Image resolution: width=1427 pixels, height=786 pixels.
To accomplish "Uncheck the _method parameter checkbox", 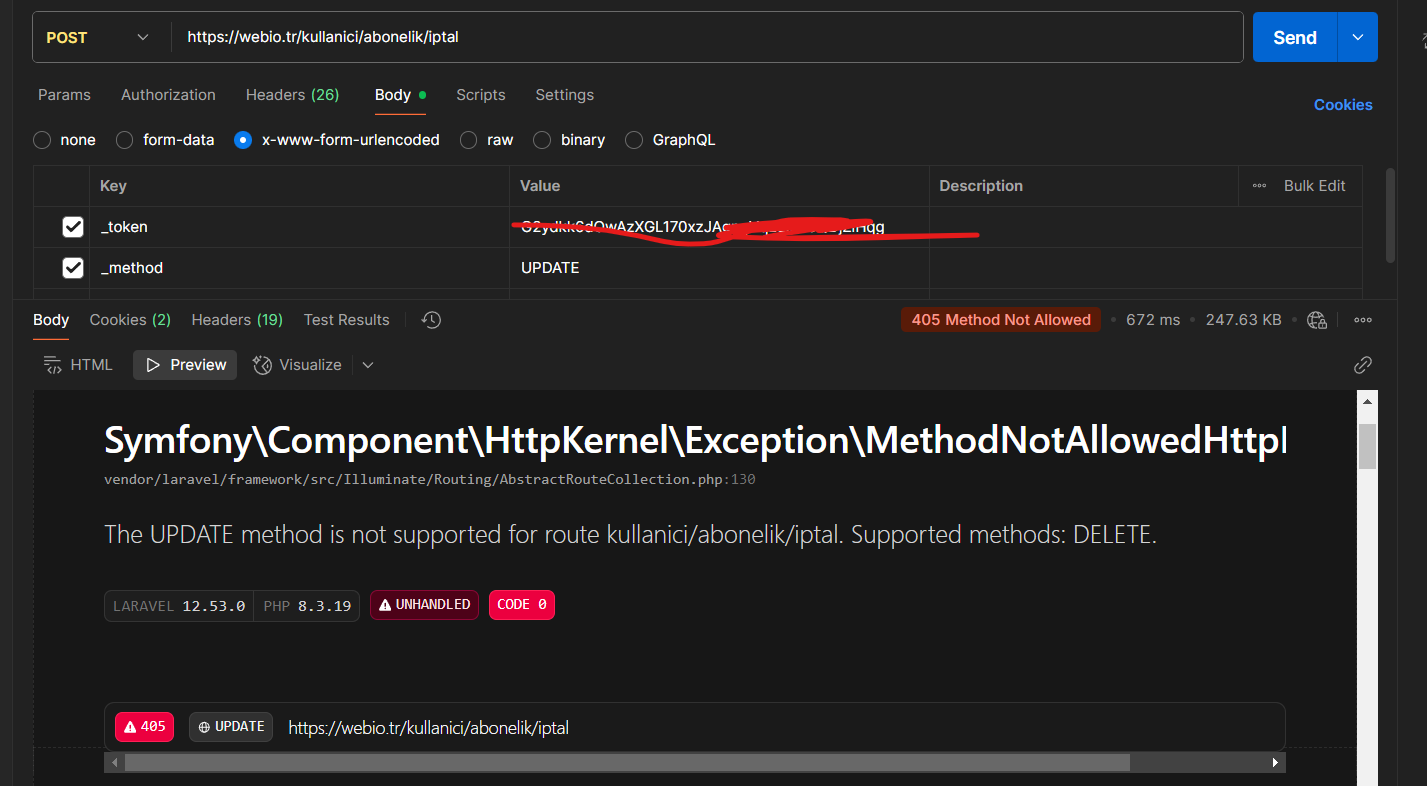I will click(73, 268).
